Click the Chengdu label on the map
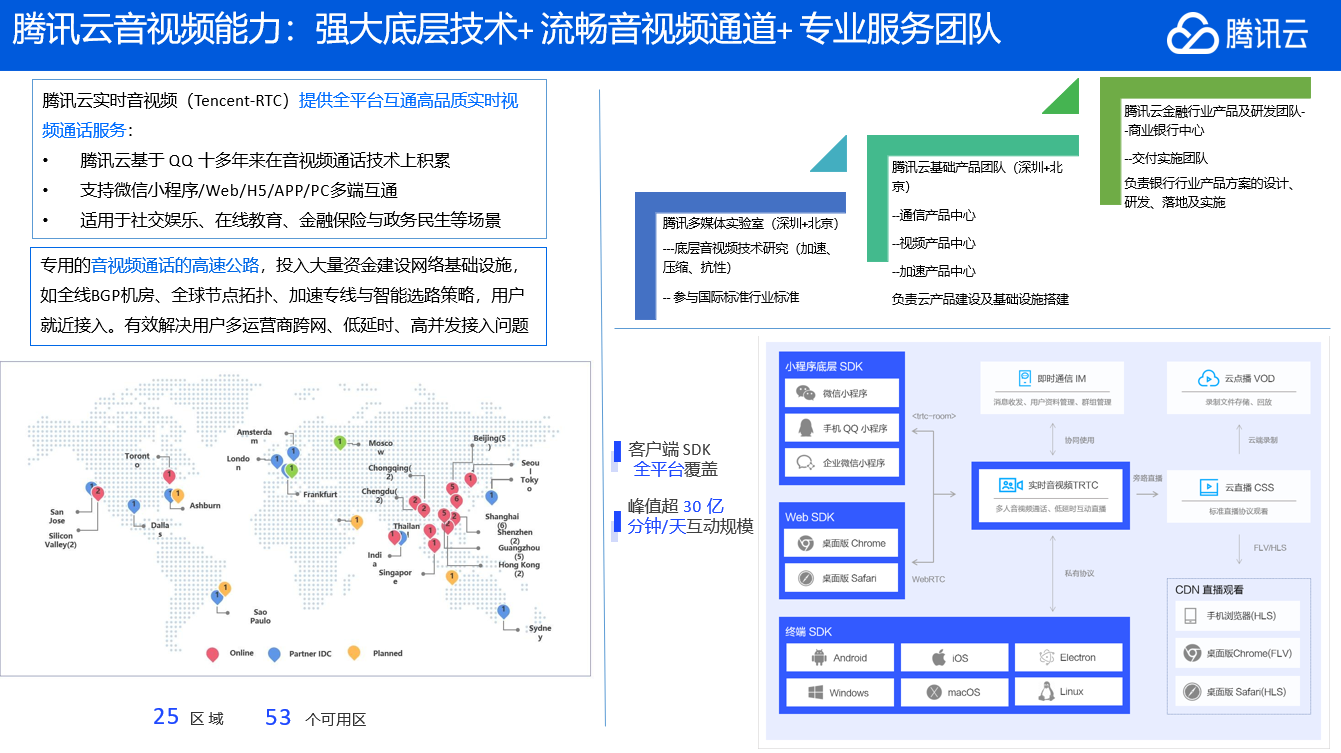The height and width of the screenshot is (753, 1341). point(380,496)
